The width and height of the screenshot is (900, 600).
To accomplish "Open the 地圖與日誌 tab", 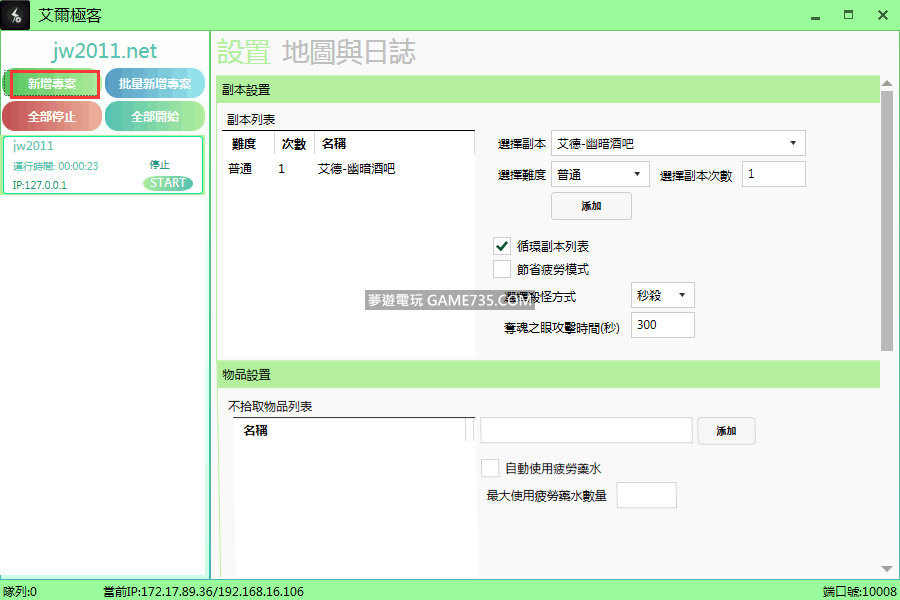I will [x=349, y=52].
